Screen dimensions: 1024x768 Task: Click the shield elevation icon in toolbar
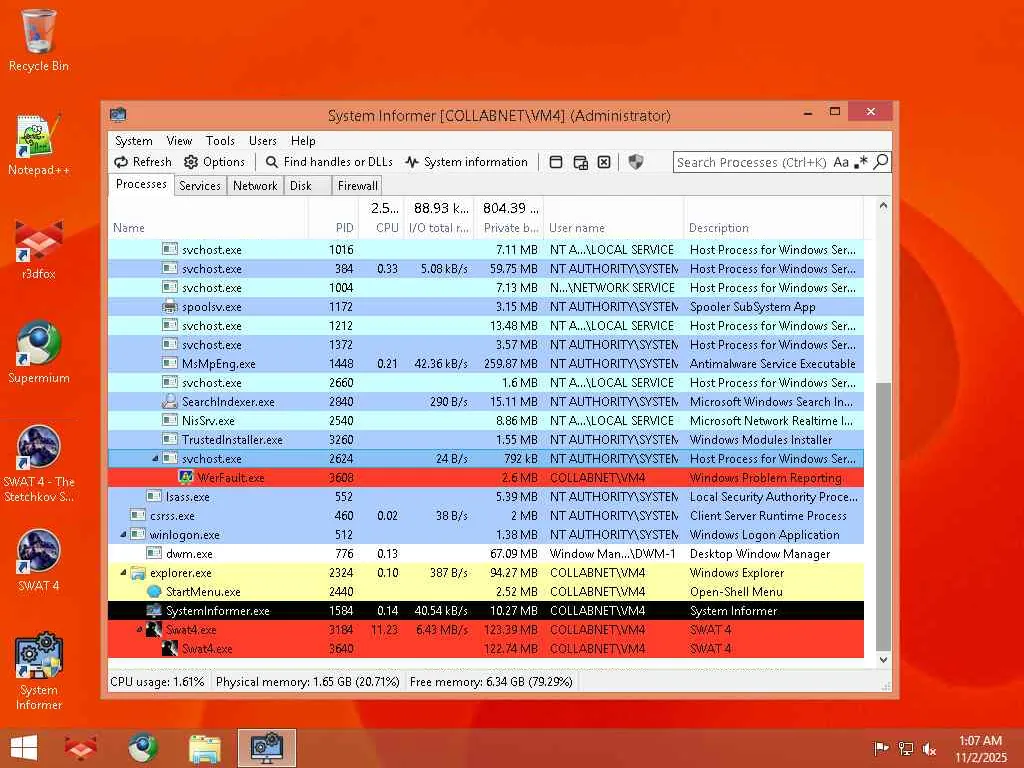(635, 162)
